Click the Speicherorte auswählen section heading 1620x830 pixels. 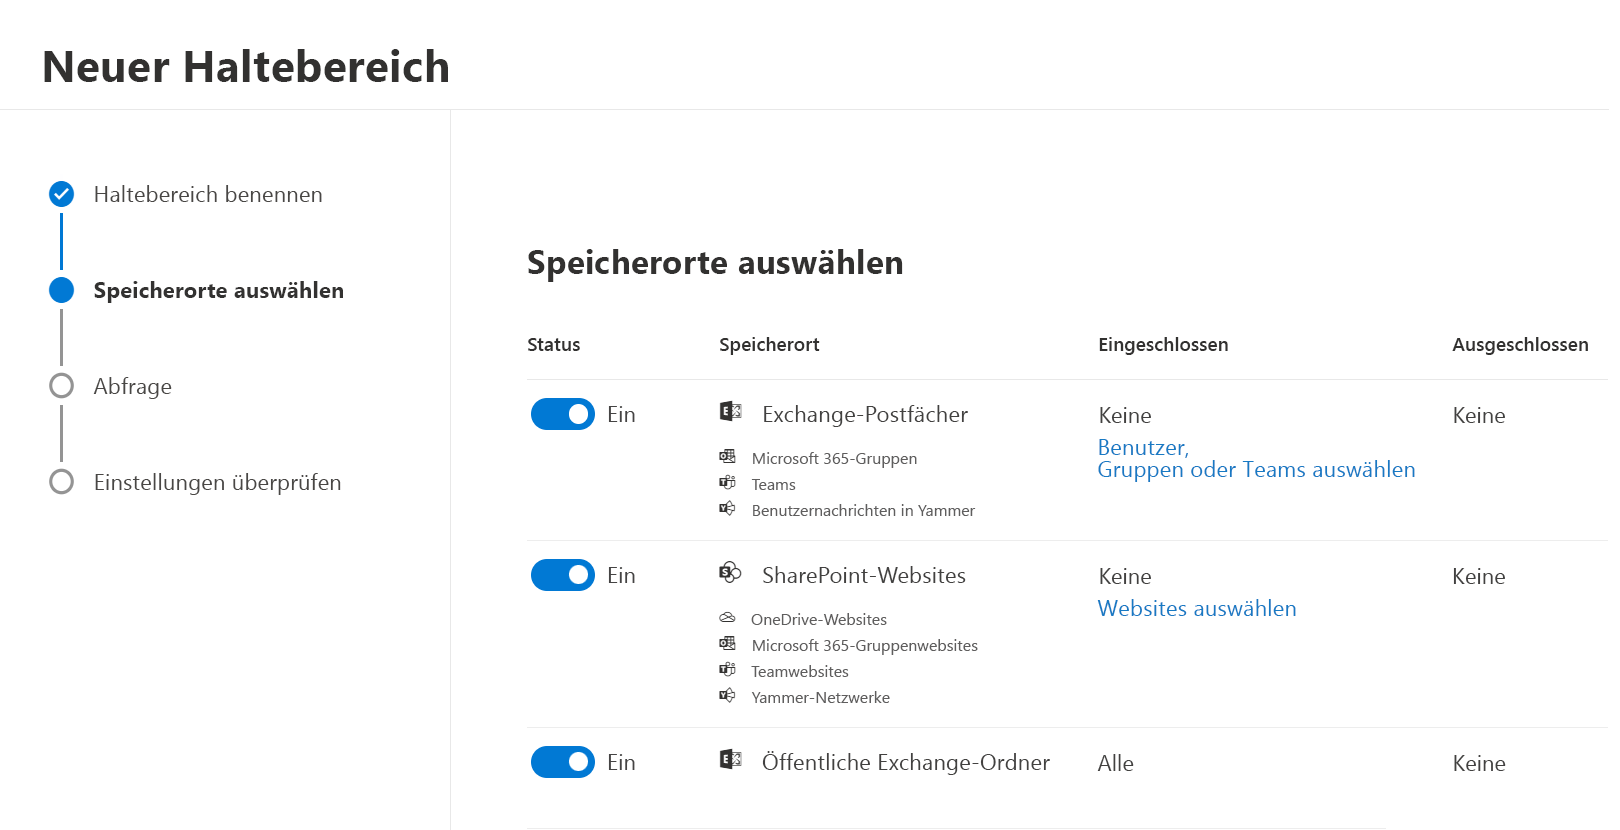coord(715,262)
